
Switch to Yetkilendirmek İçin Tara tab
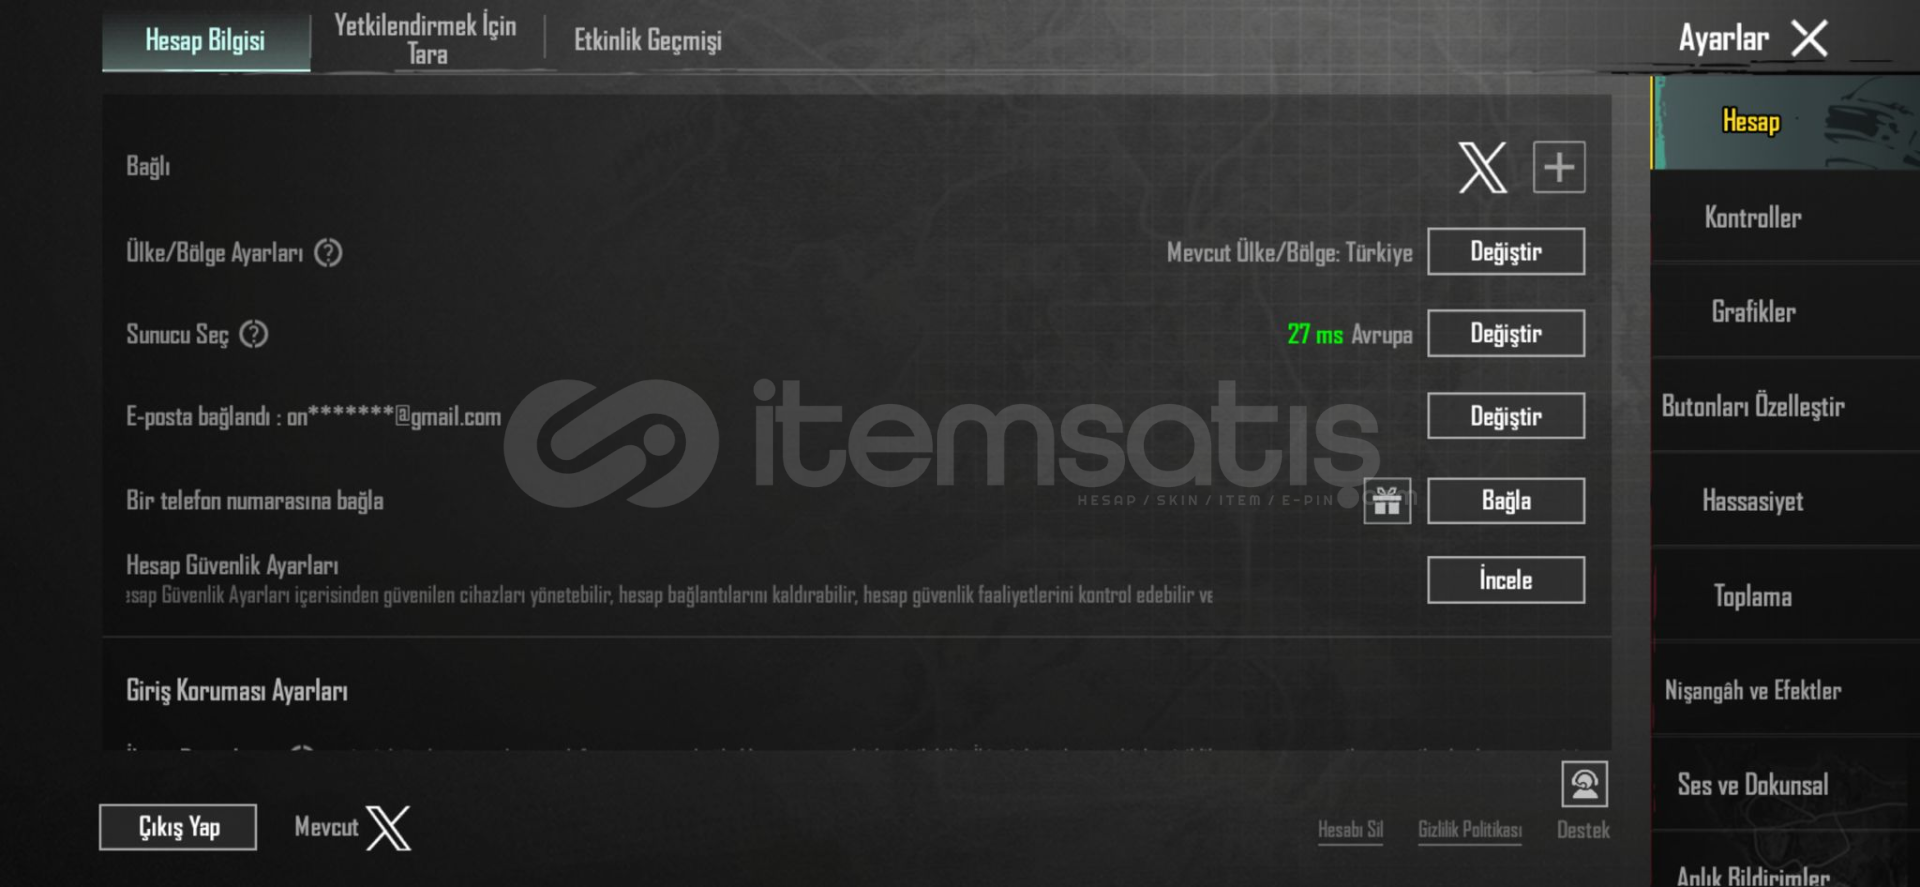pyautogui.click(x=426, y=40)
